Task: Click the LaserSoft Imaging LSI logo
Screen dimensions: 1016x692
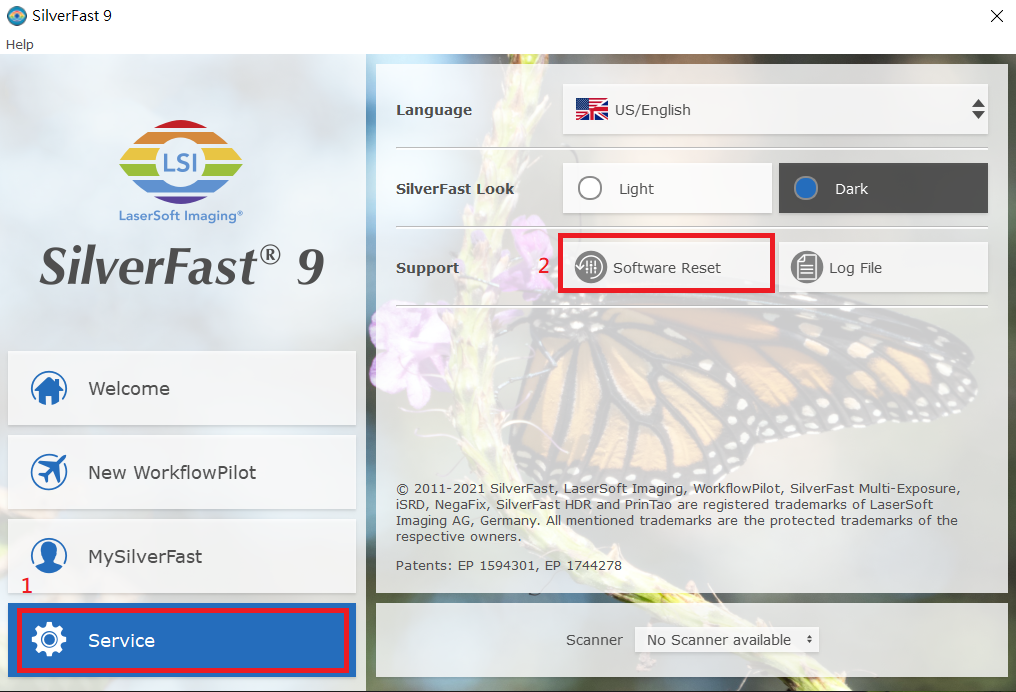Action: pyautogui.click(x=181, y=163)
